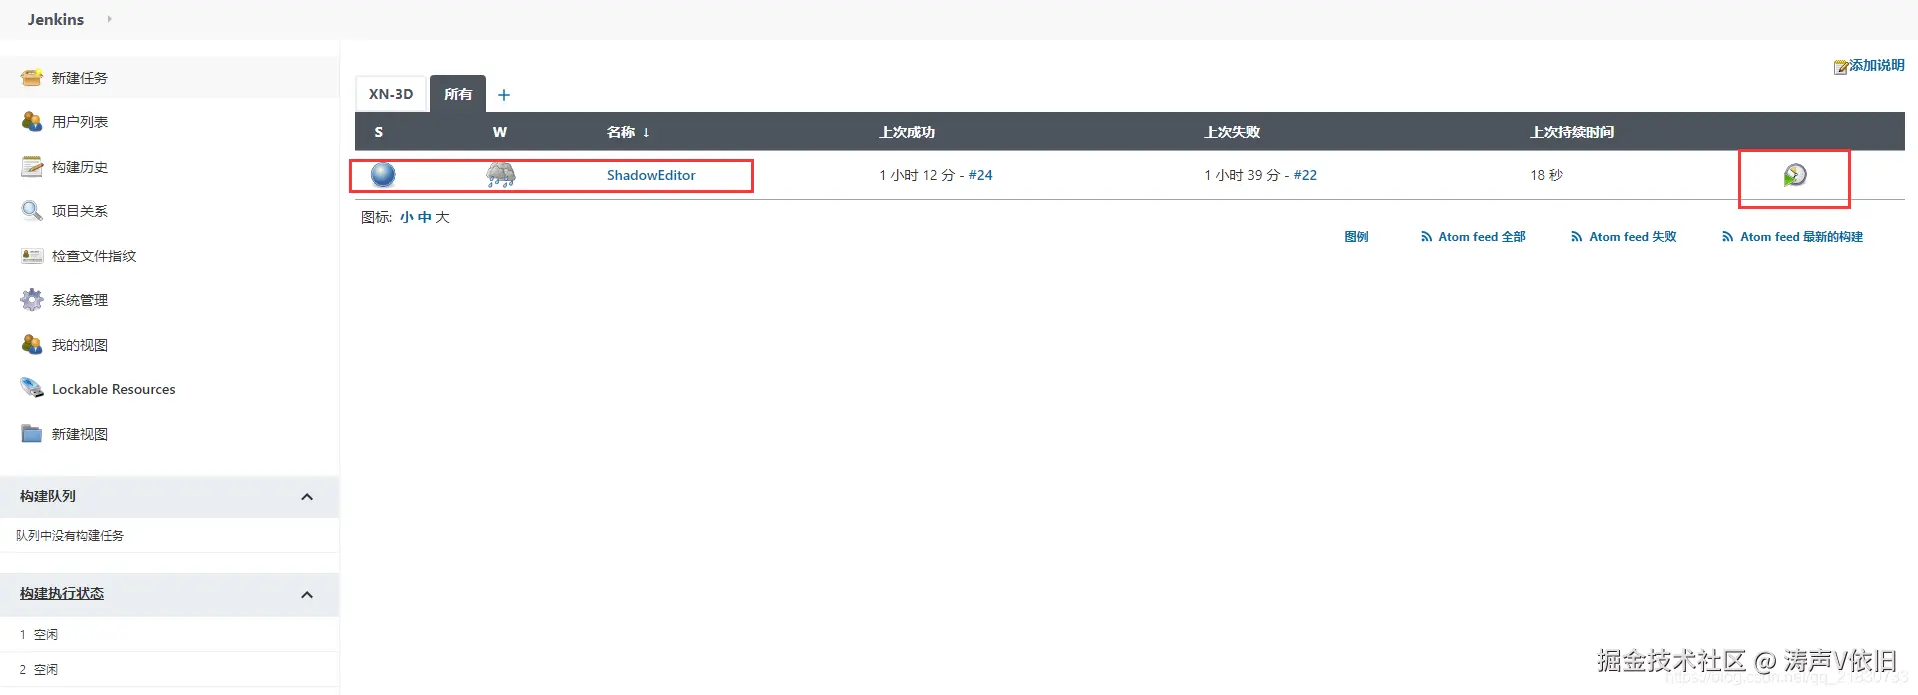Click the 添加说明 link

coord(1877,65)
